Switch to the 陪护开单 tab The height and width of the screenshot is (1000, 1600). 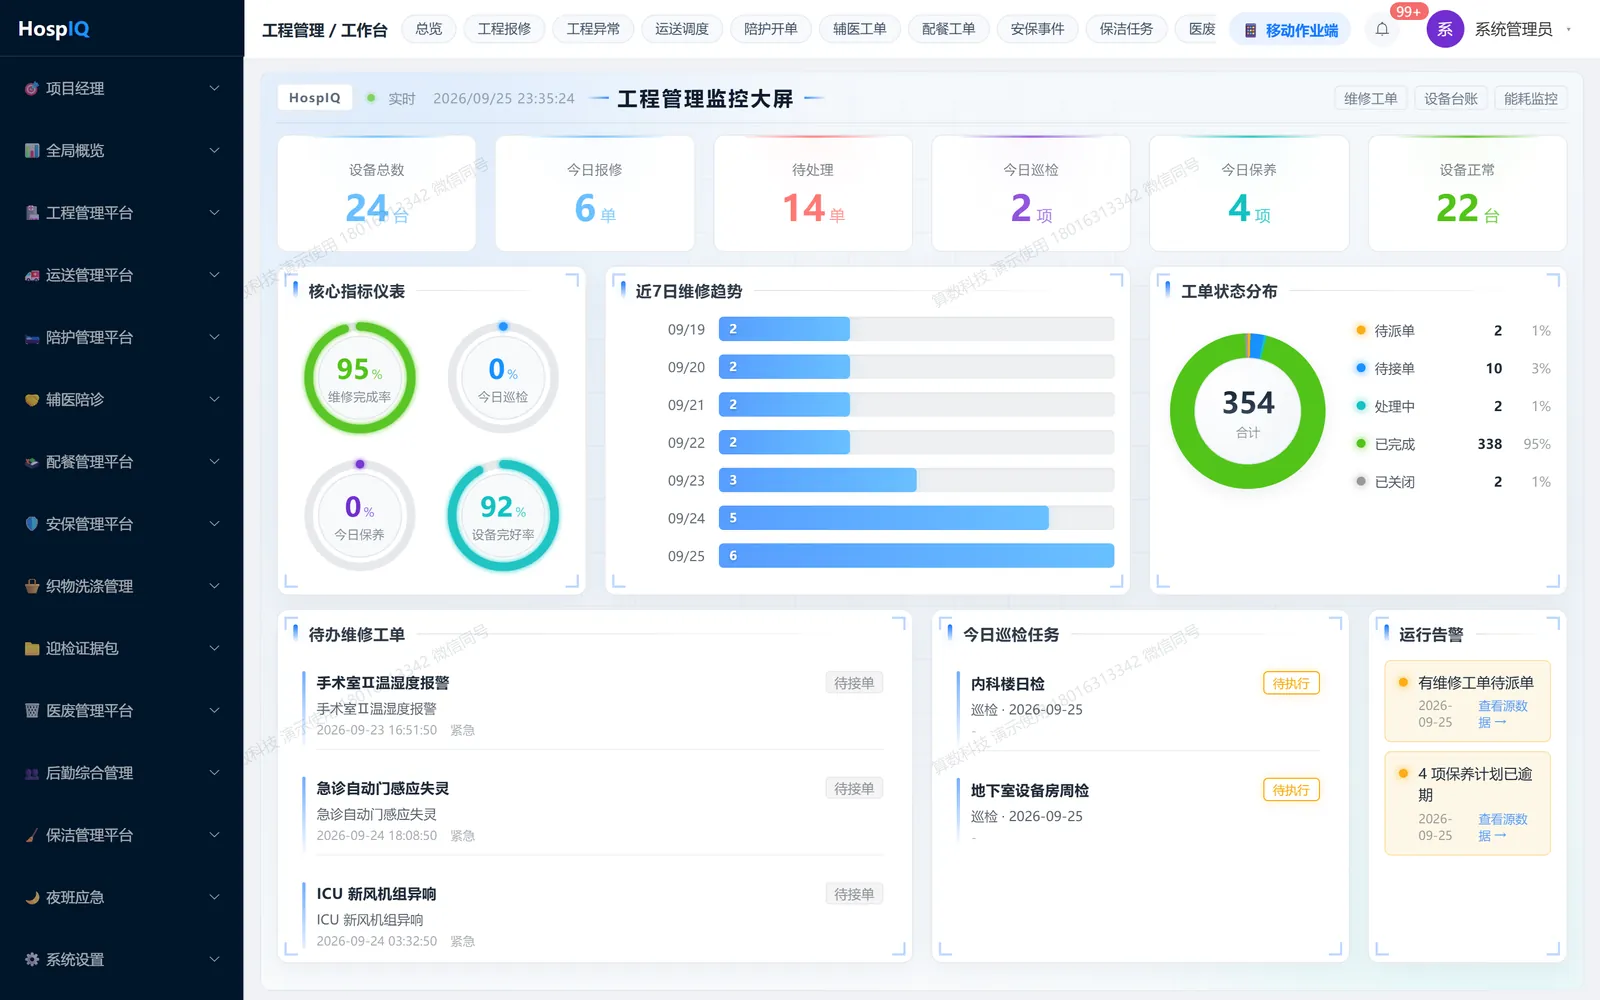[771, 29]
